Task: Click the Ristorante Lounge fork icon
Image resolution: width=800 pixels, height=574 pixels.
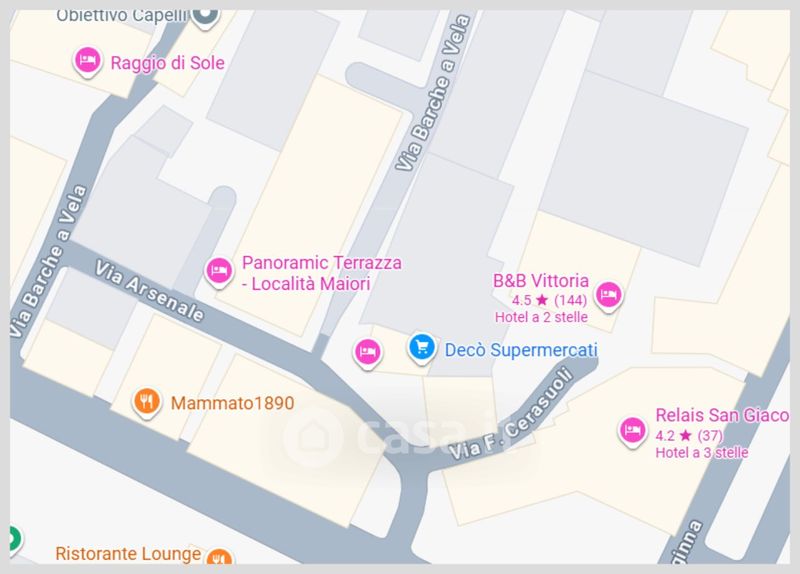Action: [x=219, y=557]
